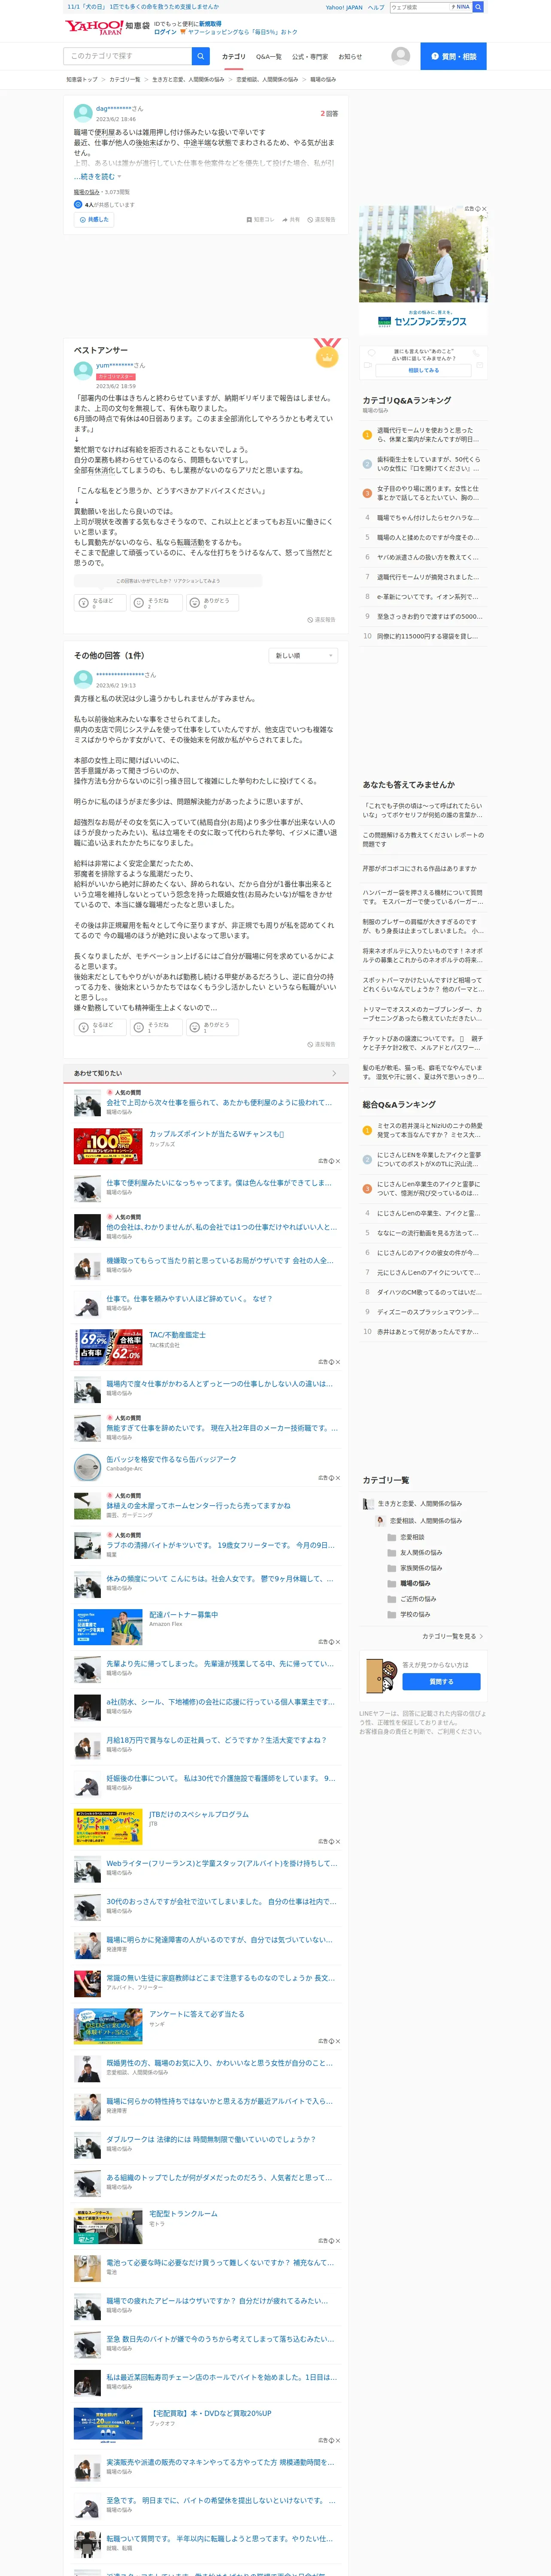
Task: Click 知恵袋トップ breadcrumb
Action: point(82,79)
